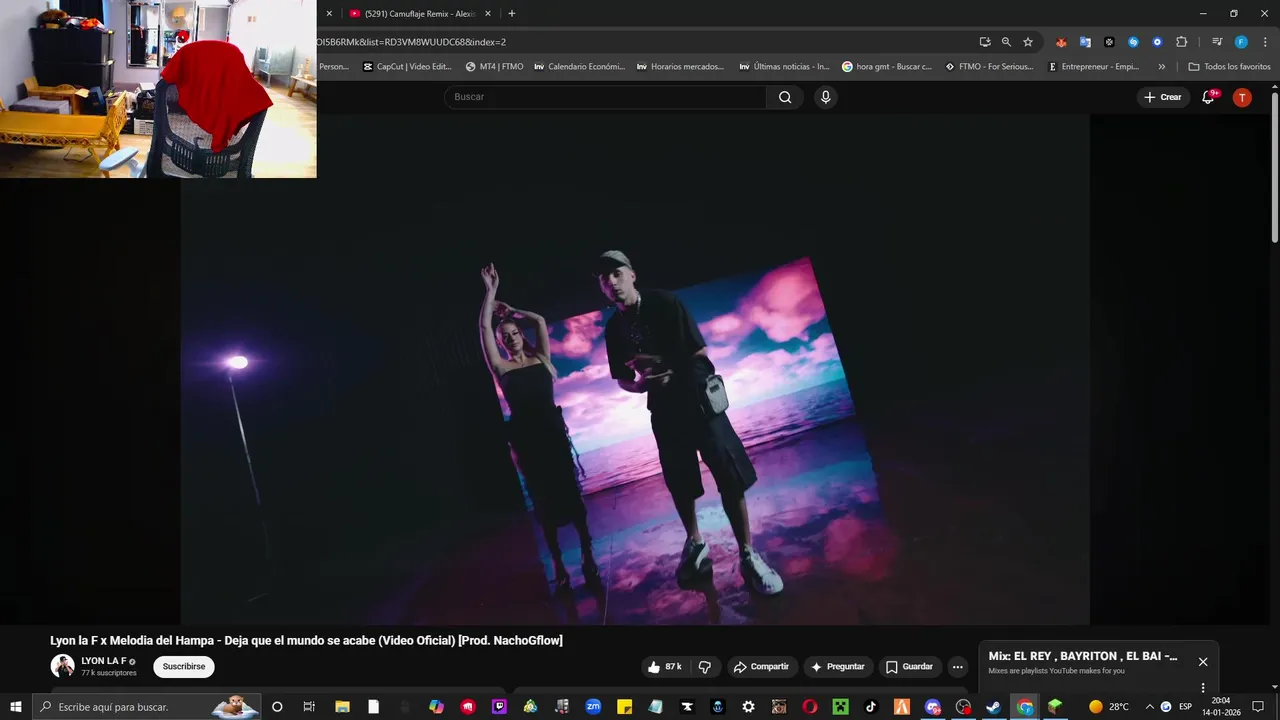The width and height of the screenshot is (1280, 720).
Task: Save the video with Guardar
Action: click(909, 667)
